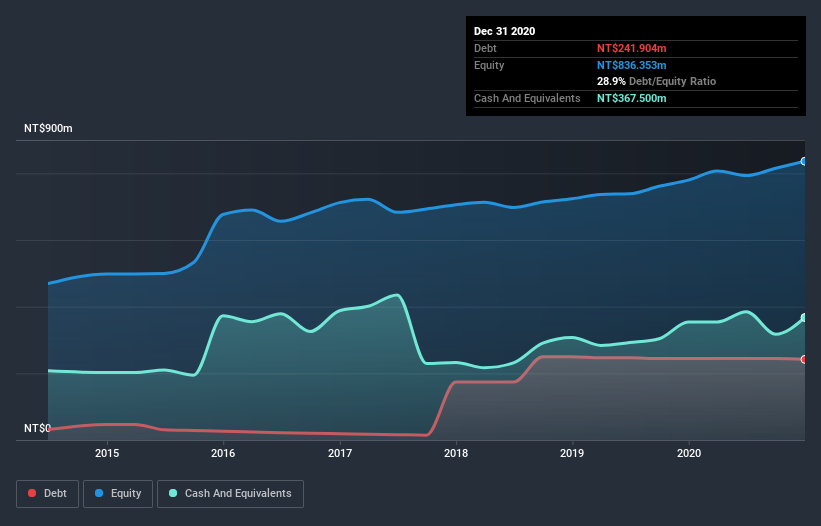Select the 2020 x-axis label
Screen dimensions: 821x526
[689, 453]
